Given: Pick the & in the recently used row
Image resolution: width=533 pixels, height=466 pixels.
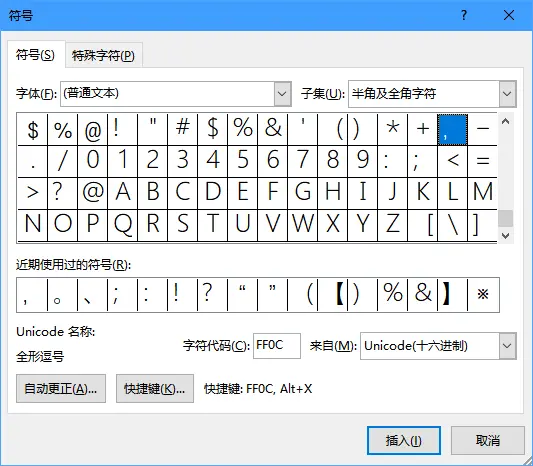Looking at the screenshot, I should [x=423, y=295].
